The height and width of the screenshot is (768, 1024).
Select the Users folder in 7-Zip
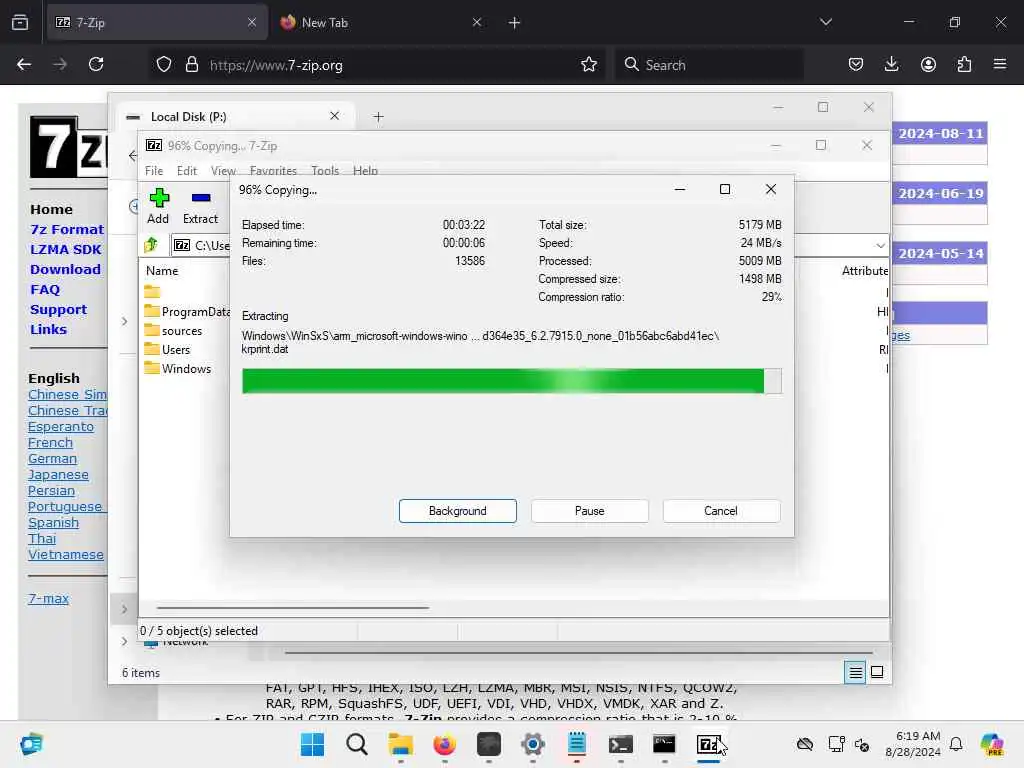(x=167, y=349)
